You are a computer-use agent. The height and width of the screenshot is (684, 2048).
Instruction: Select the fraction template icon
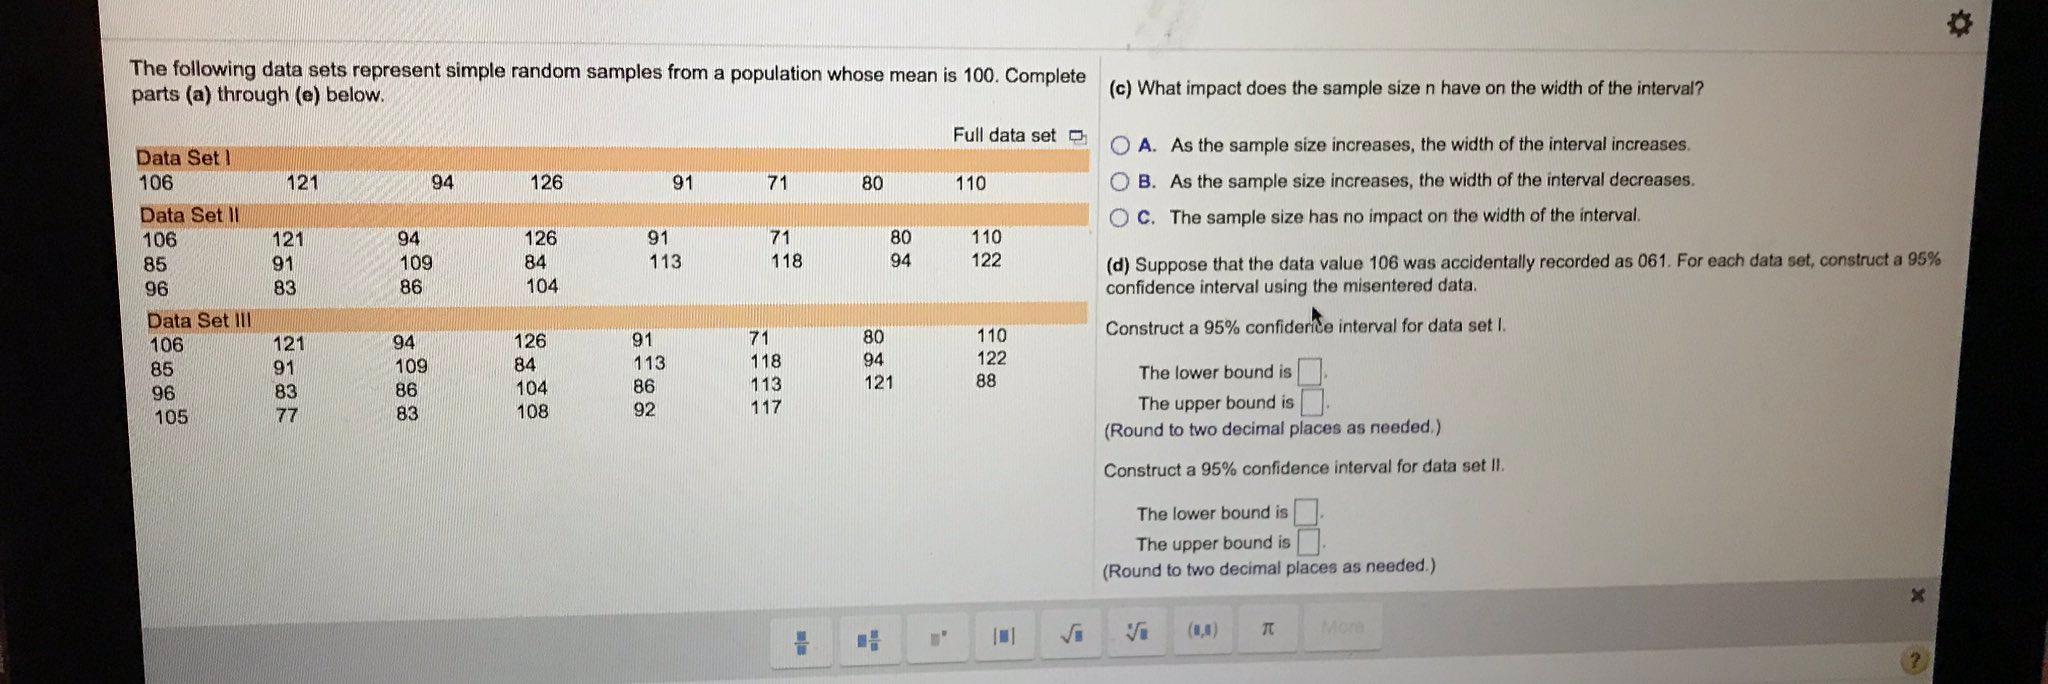[x=801, y=637]
